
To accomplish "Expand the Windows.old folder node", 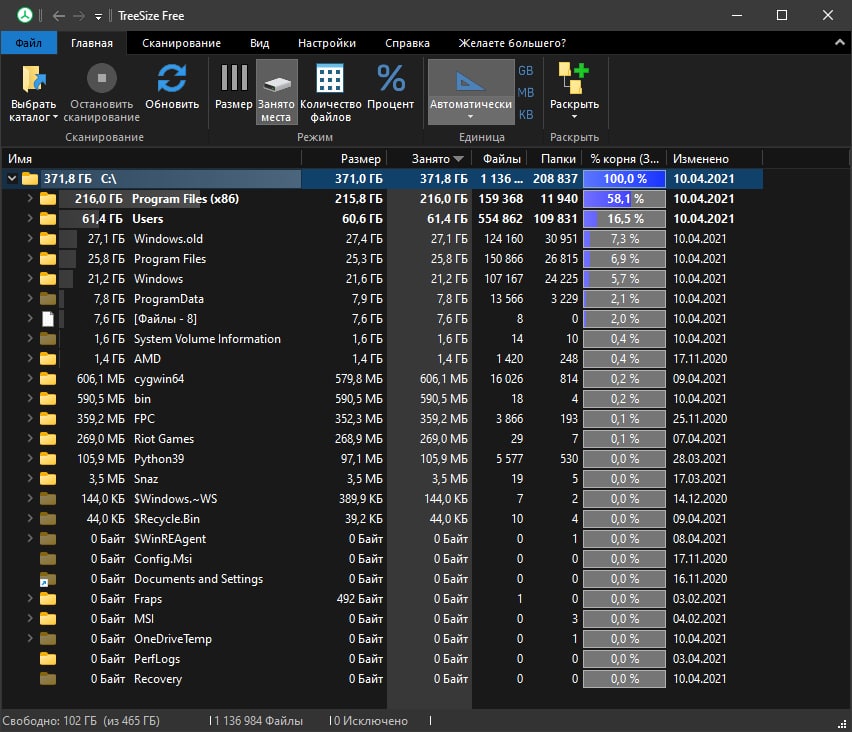I will point(30,238).
